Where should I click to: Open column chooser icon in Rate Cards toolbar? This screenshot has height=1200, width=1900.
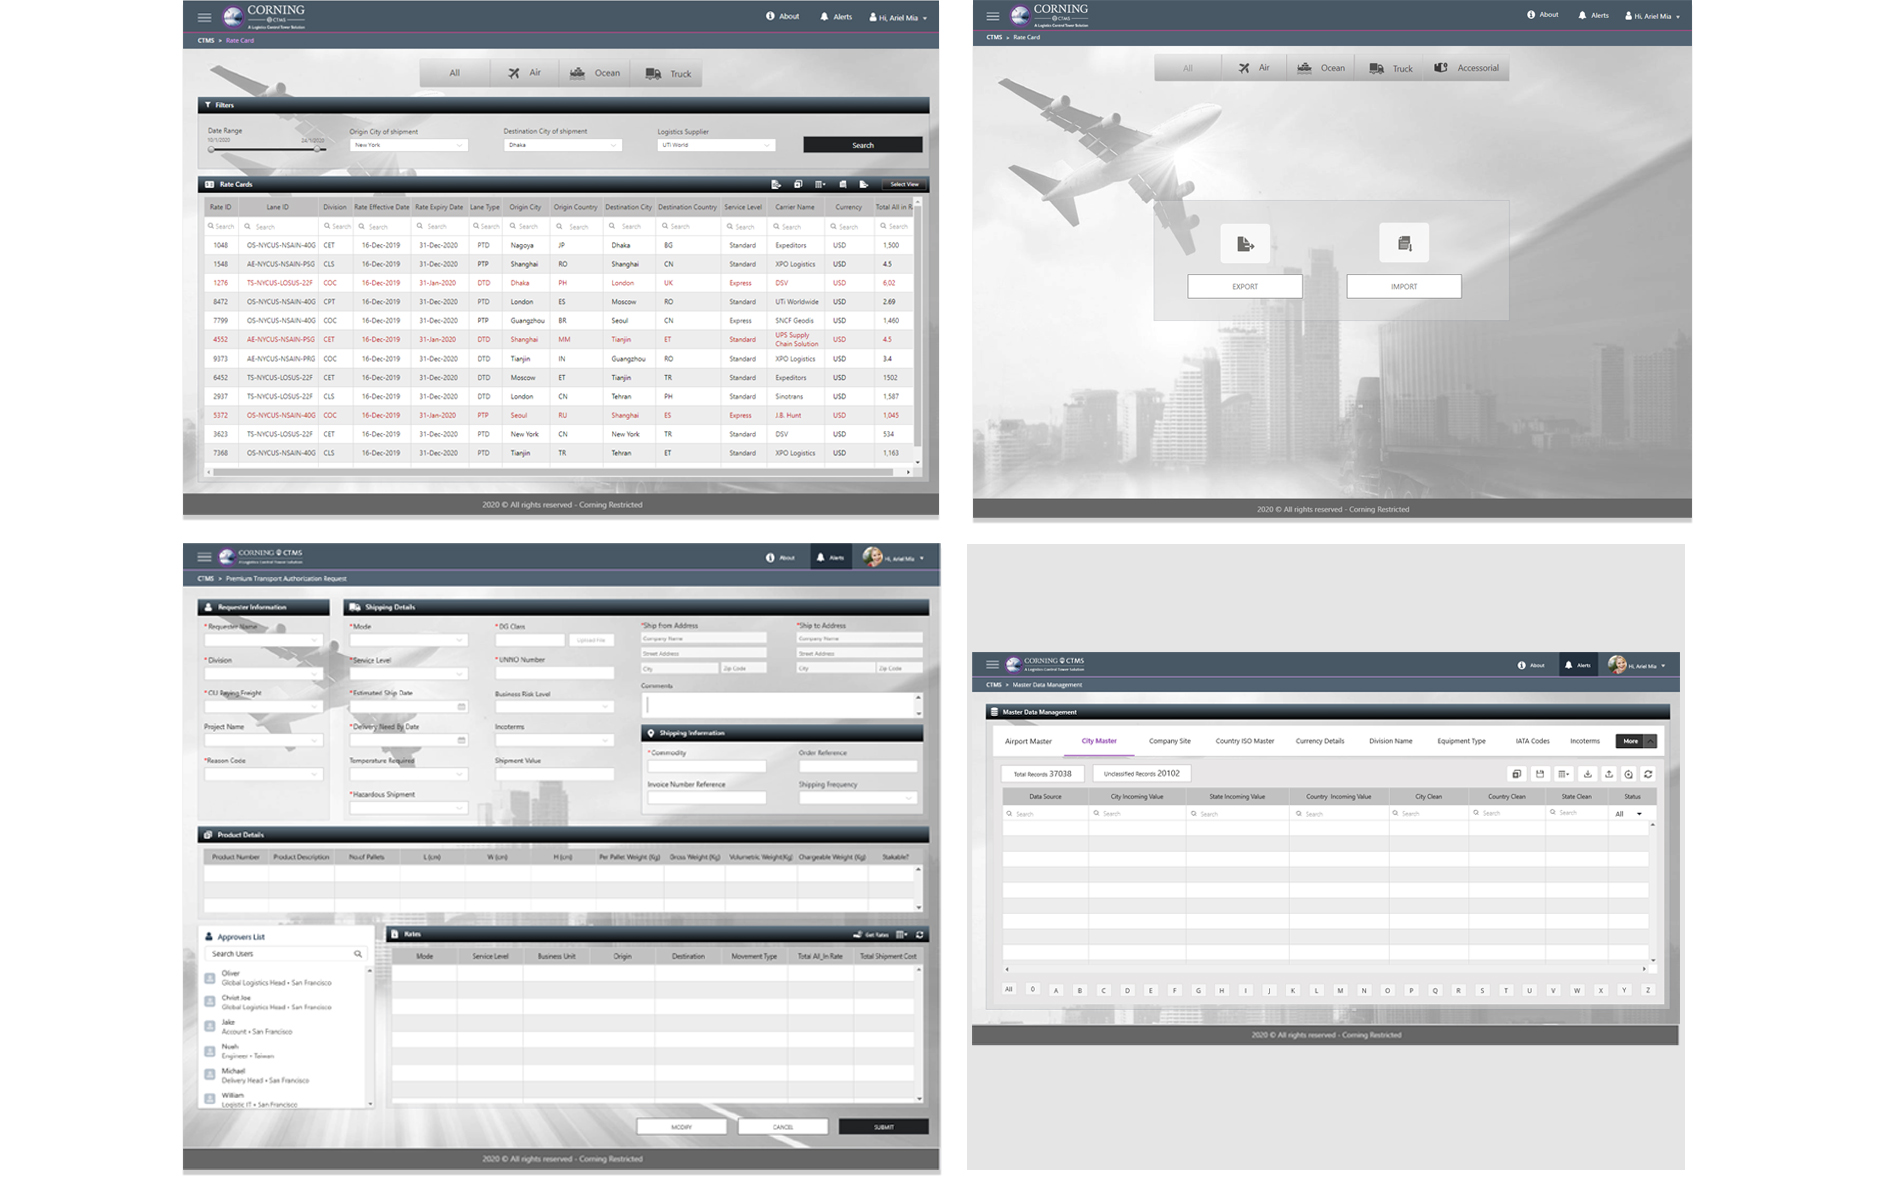[820, 184]
